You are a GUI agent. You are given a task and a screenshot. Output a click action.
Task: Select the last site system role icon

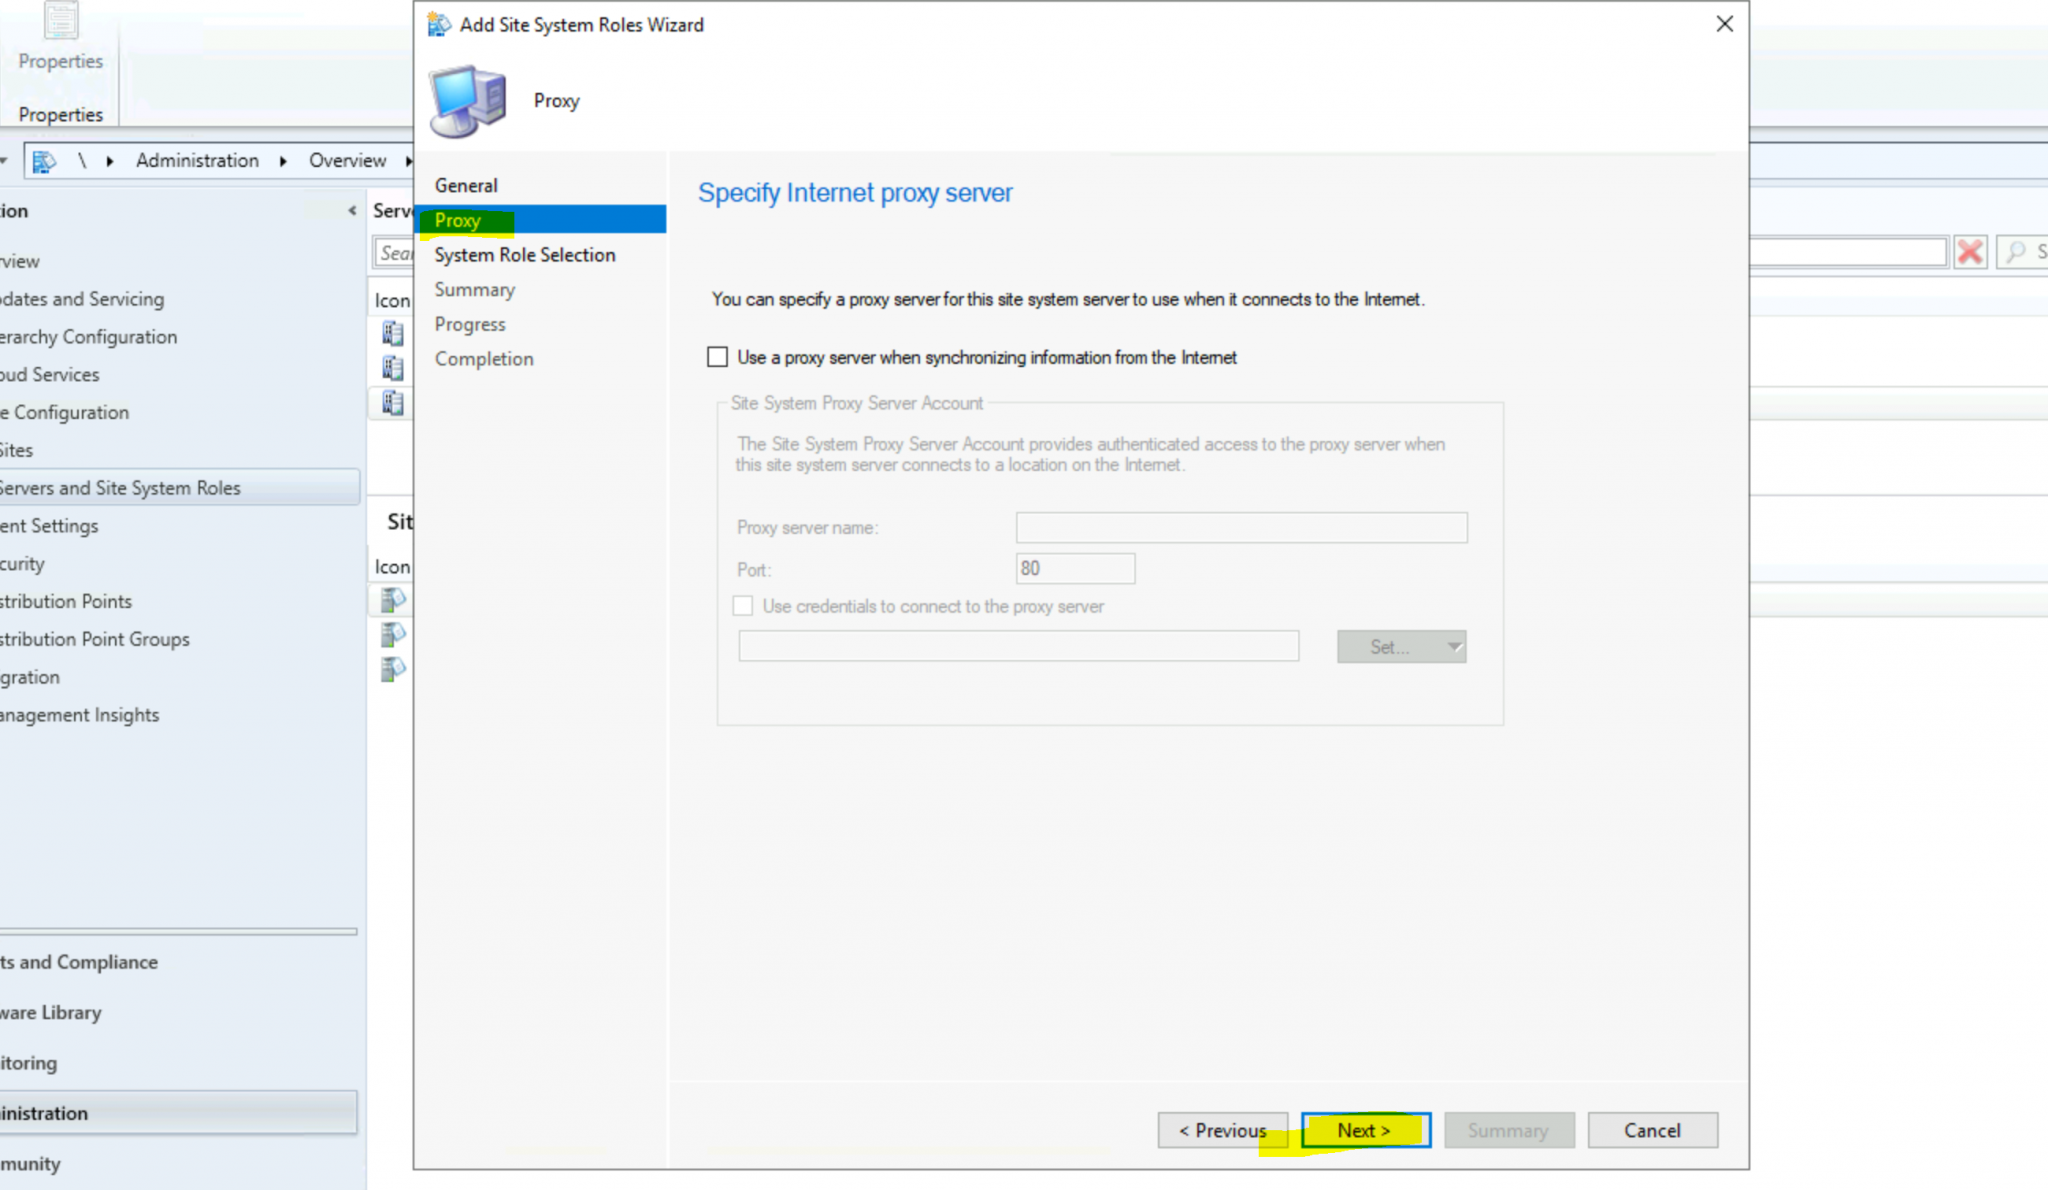point(392,669)
